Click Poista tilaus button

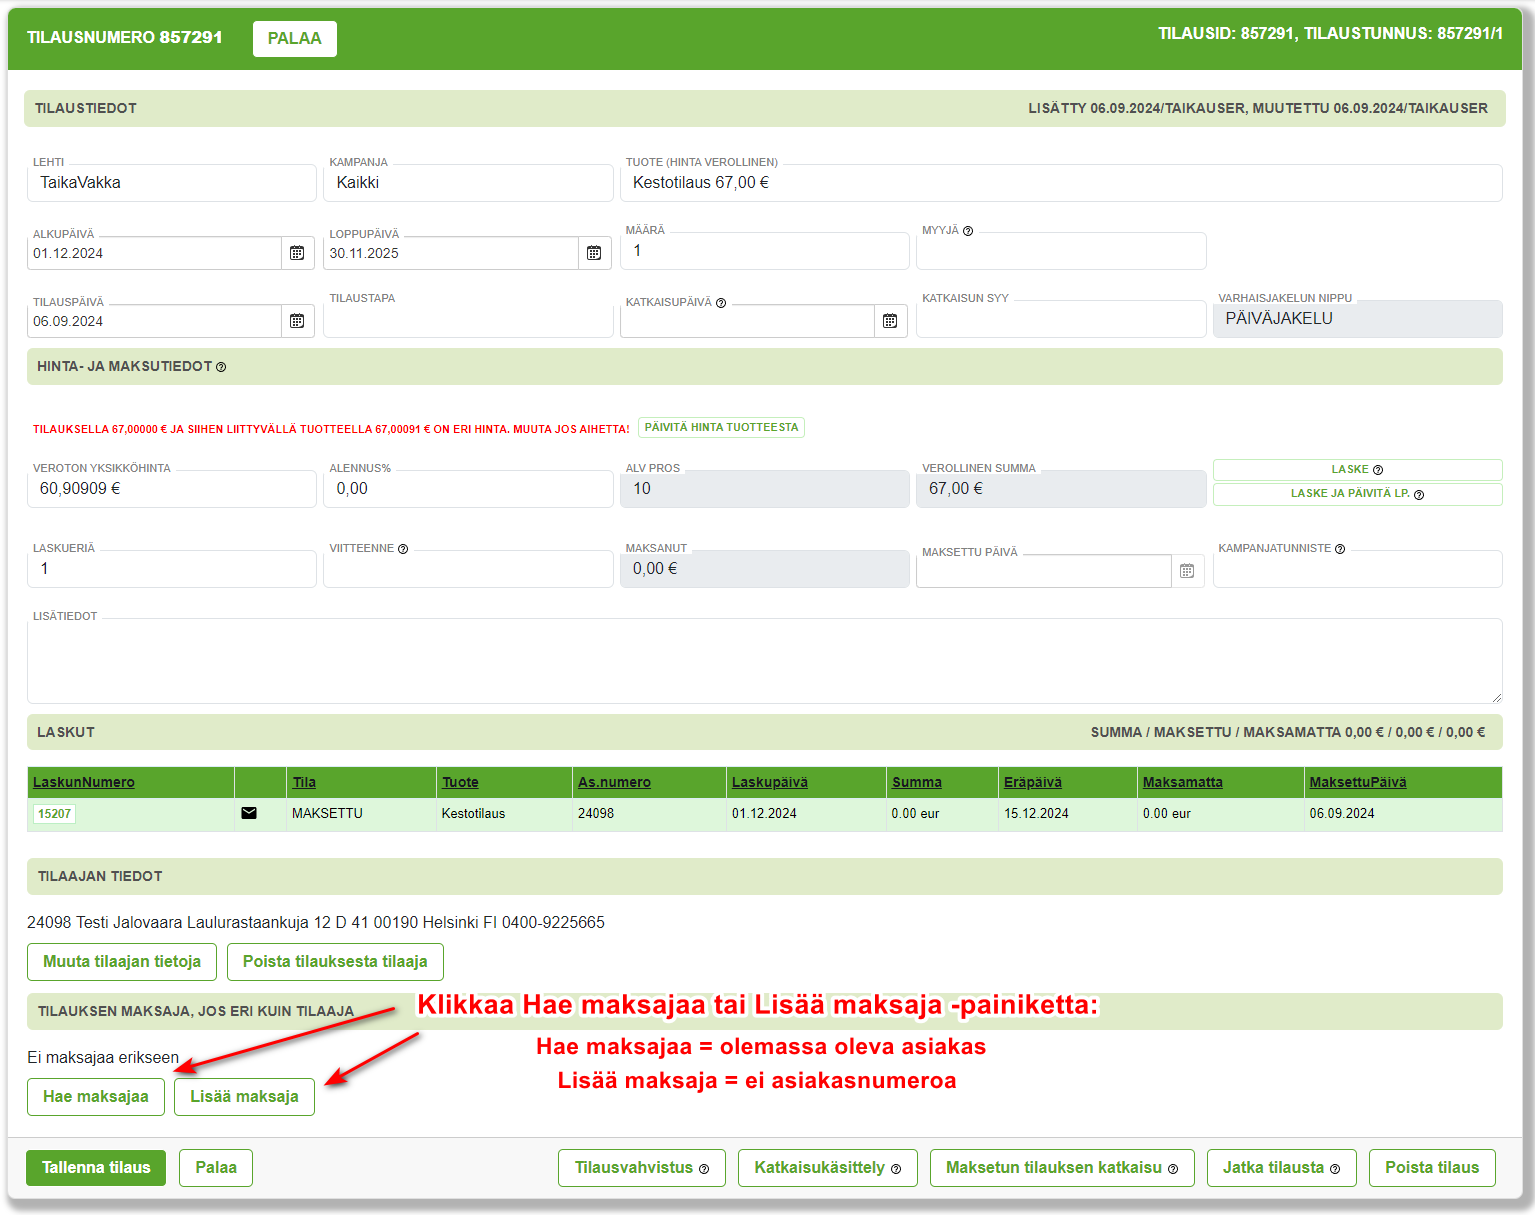point(1432,1168)
